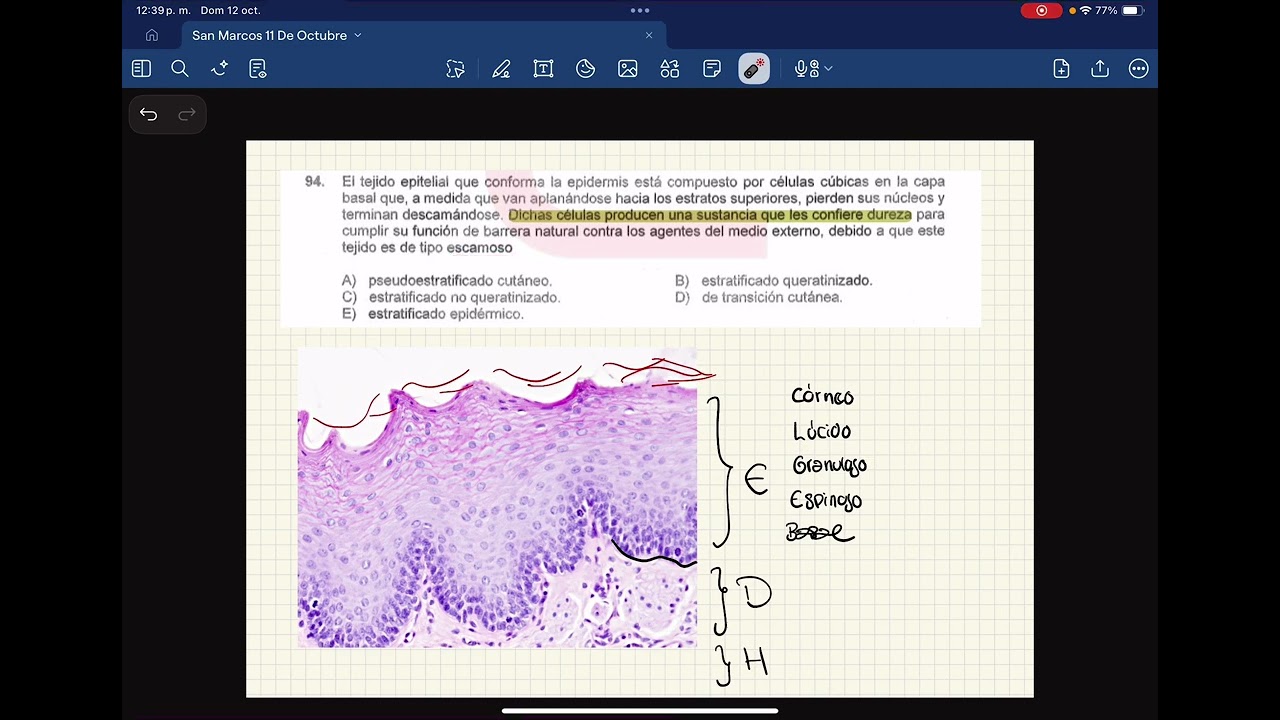Tap the battery status icon
This screenshot has height=720, width=1280.
[1131, 10]
